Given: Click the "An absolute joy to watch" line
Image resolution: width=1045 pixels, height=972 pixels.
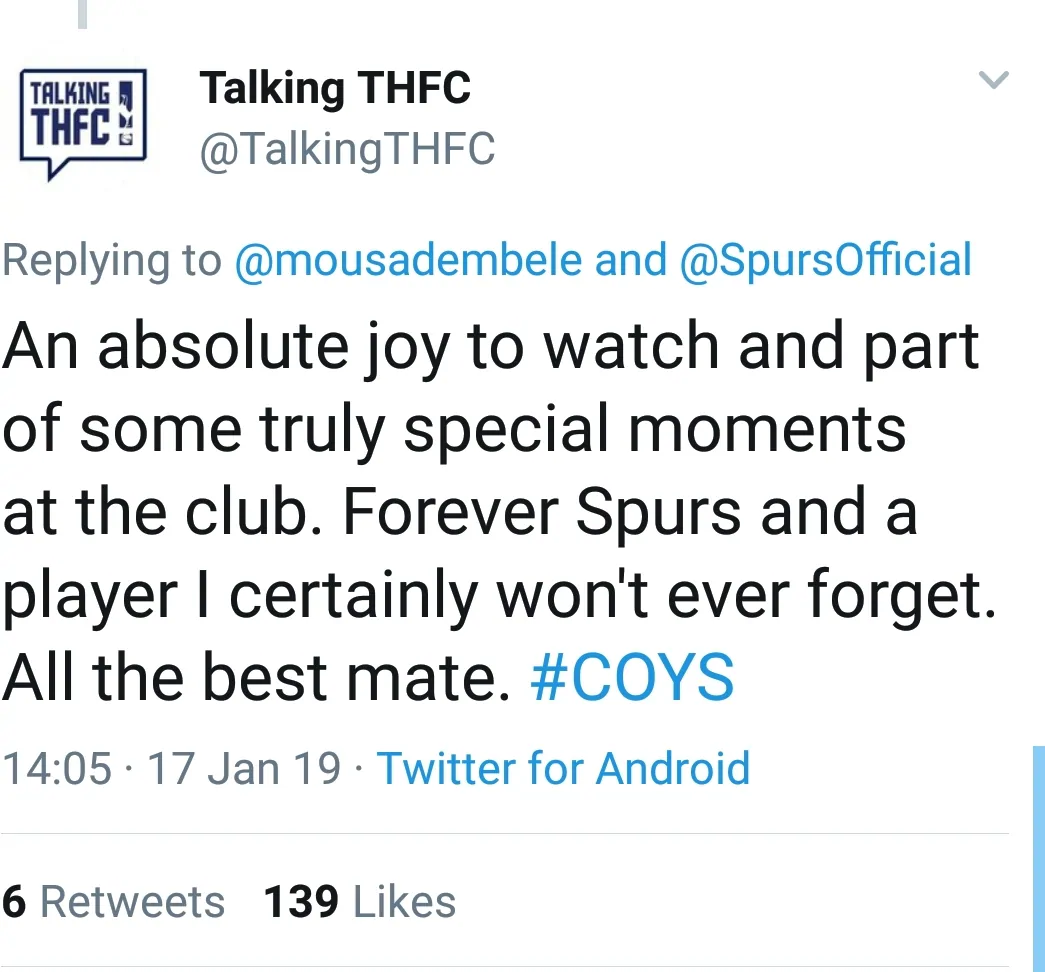Looking at the screenshot, I should click(490, 346).
